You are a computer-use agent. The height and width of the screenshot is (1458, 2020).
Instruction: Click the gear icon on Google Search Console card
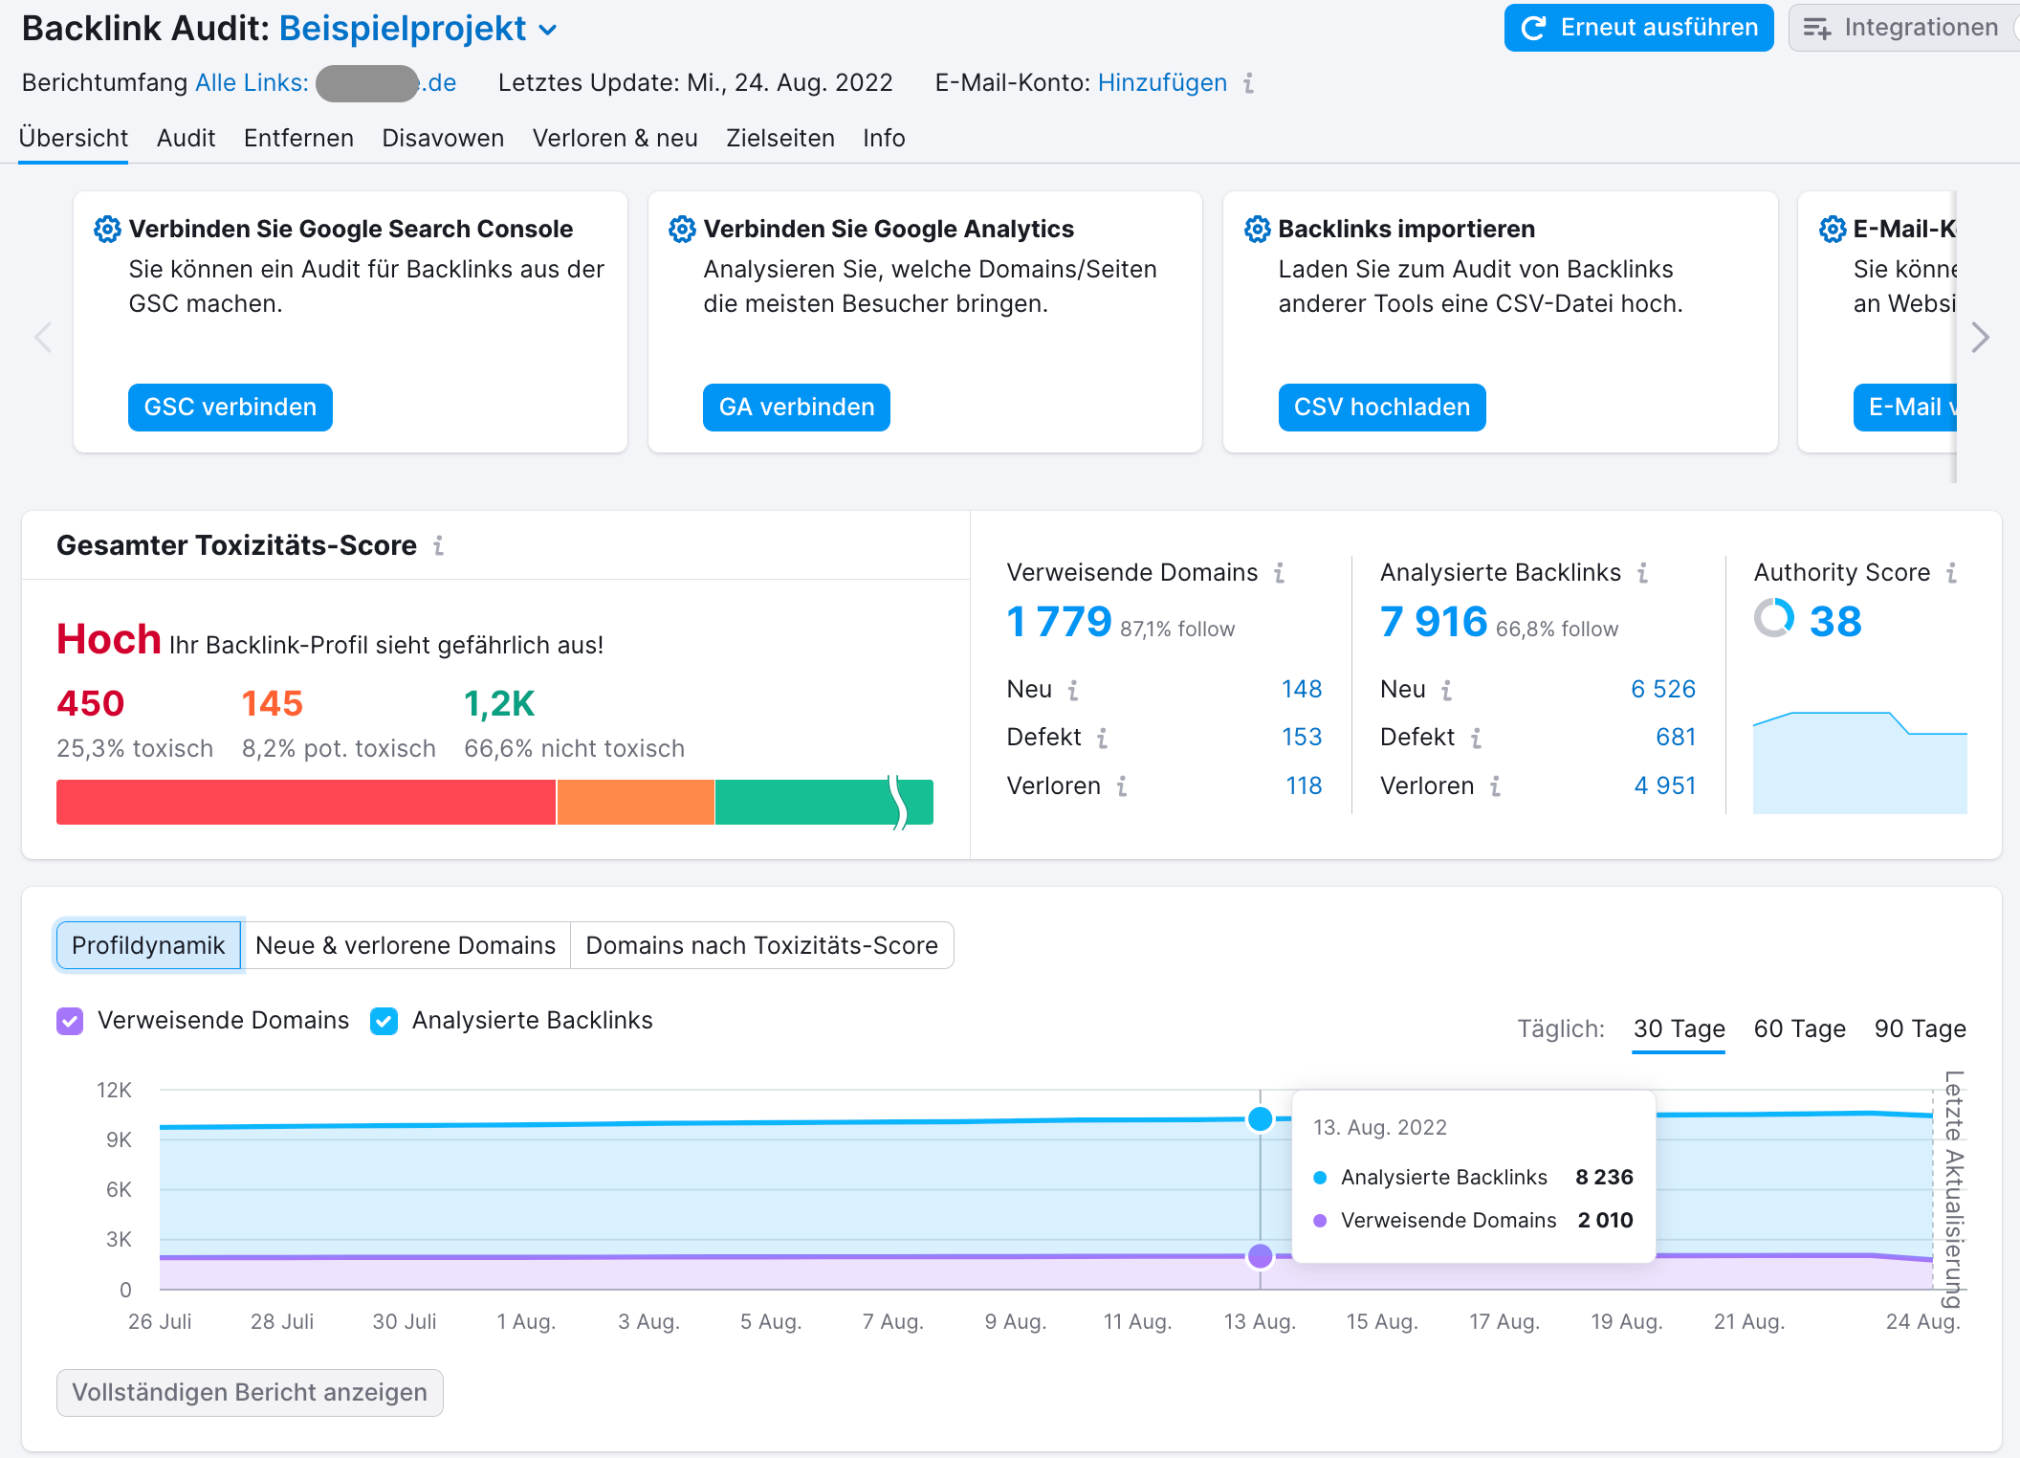click(106, 228)
